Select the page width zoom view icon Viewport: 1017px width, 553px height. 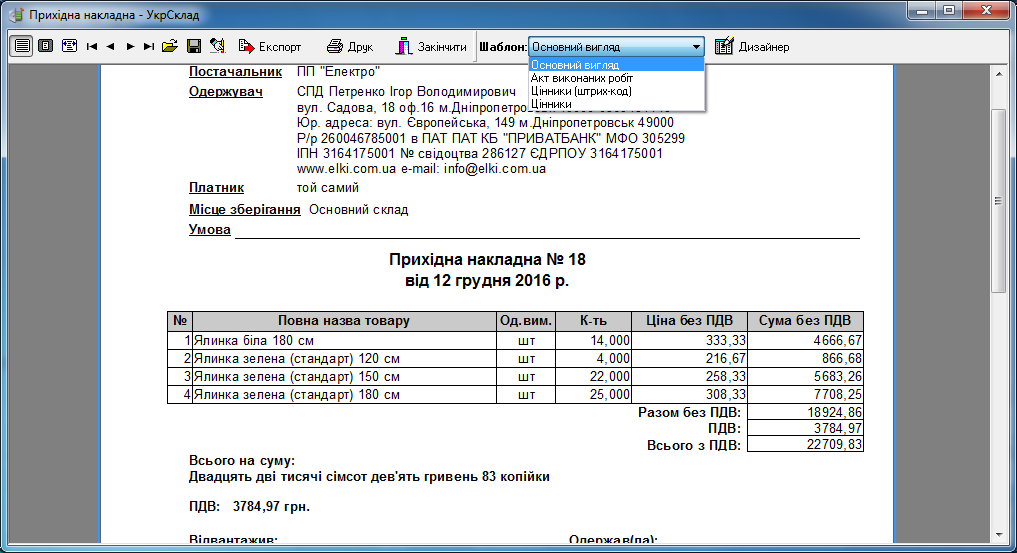click(21, 46)
